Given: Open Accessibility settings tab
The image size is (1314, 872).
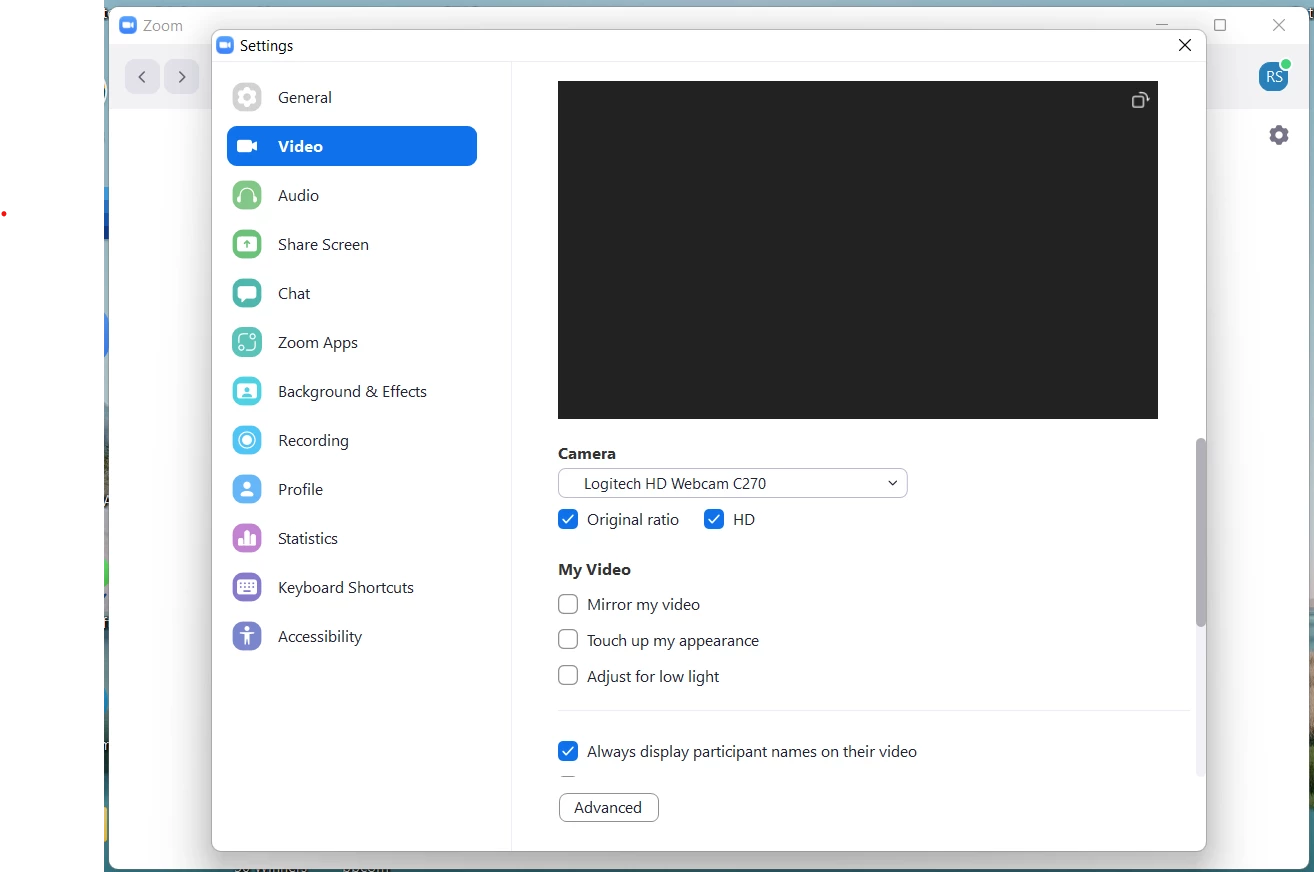Looking at the screenshot, I should (352, 636).
